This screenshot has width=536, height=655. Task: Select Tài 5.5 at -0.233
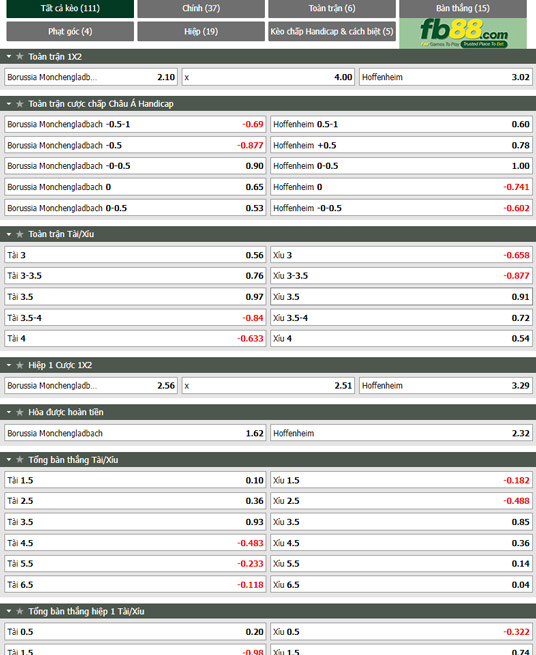pyautogui.click(x=135, y=564)
